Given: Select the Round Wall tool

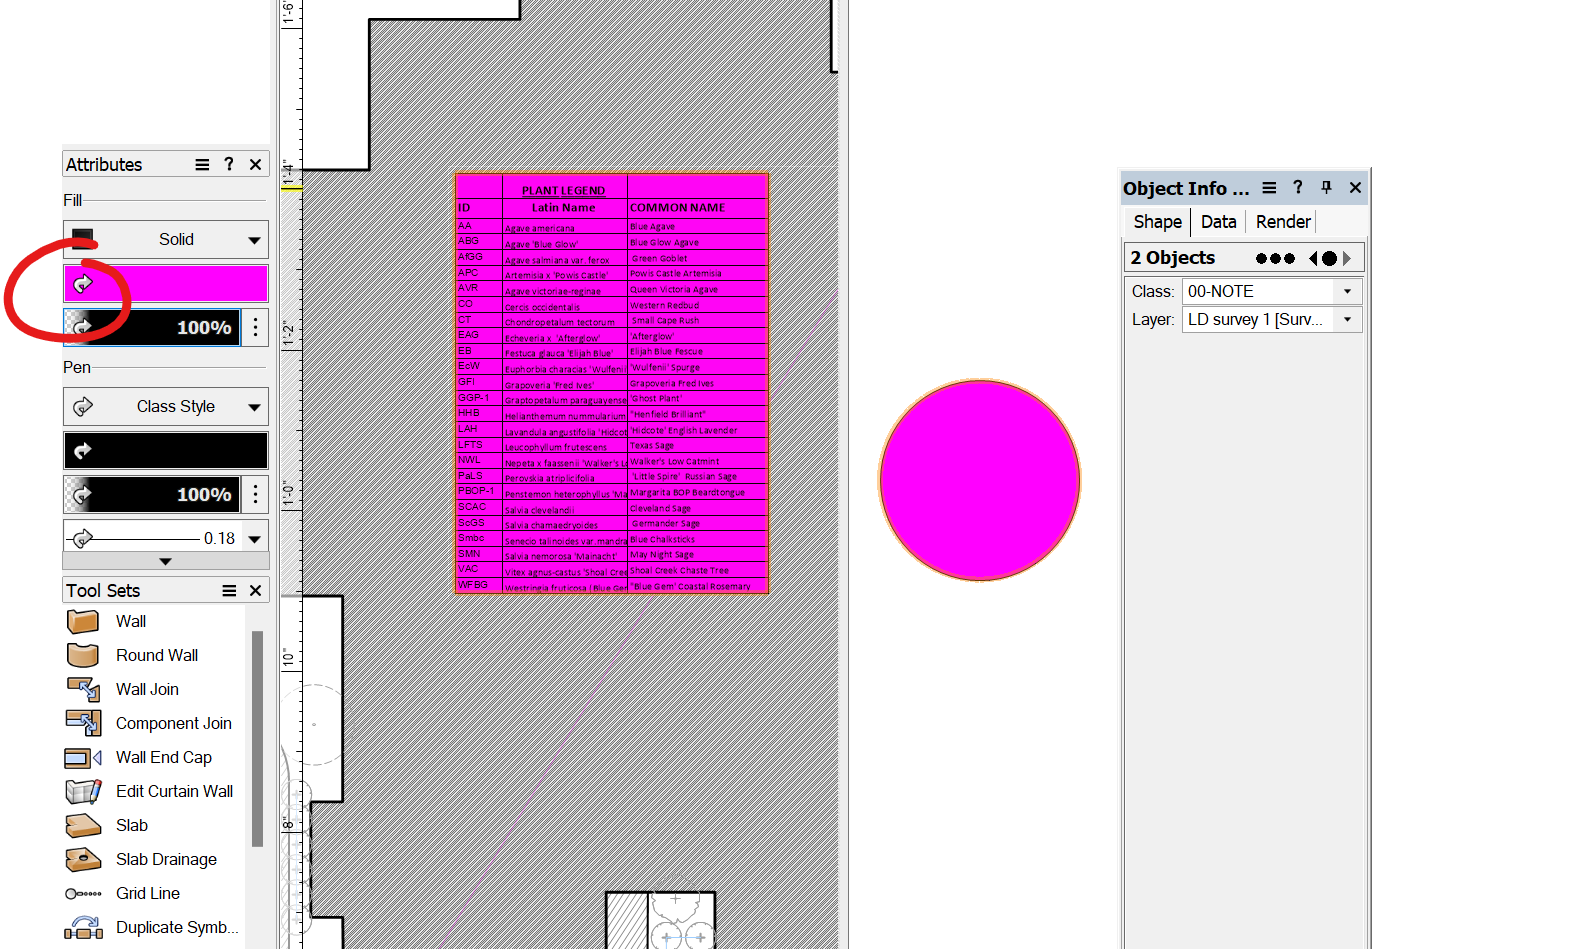Looking at the screenshot, I should click(156, 655).
